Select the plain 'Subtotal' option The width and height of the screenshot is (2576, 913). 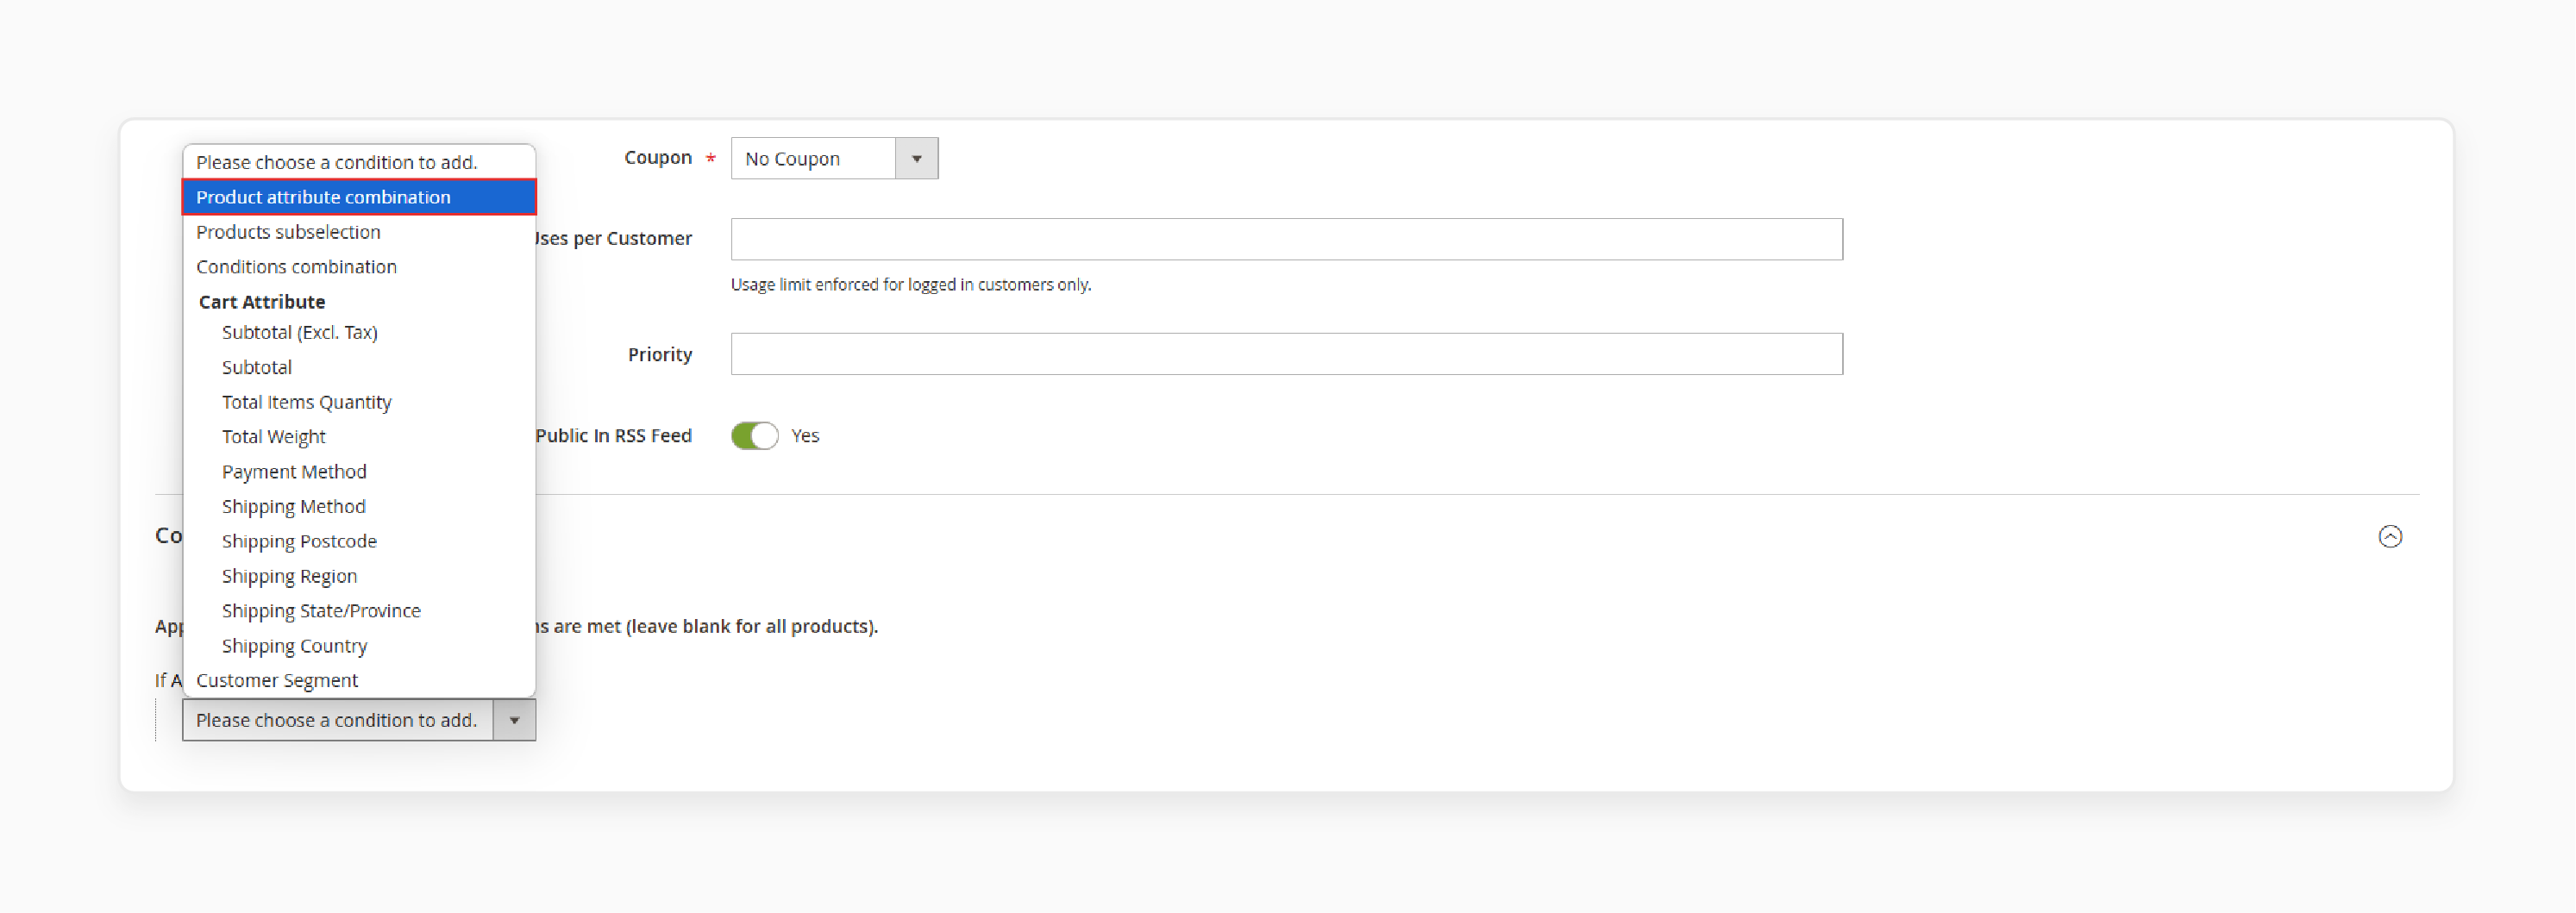tap(359, 367)
